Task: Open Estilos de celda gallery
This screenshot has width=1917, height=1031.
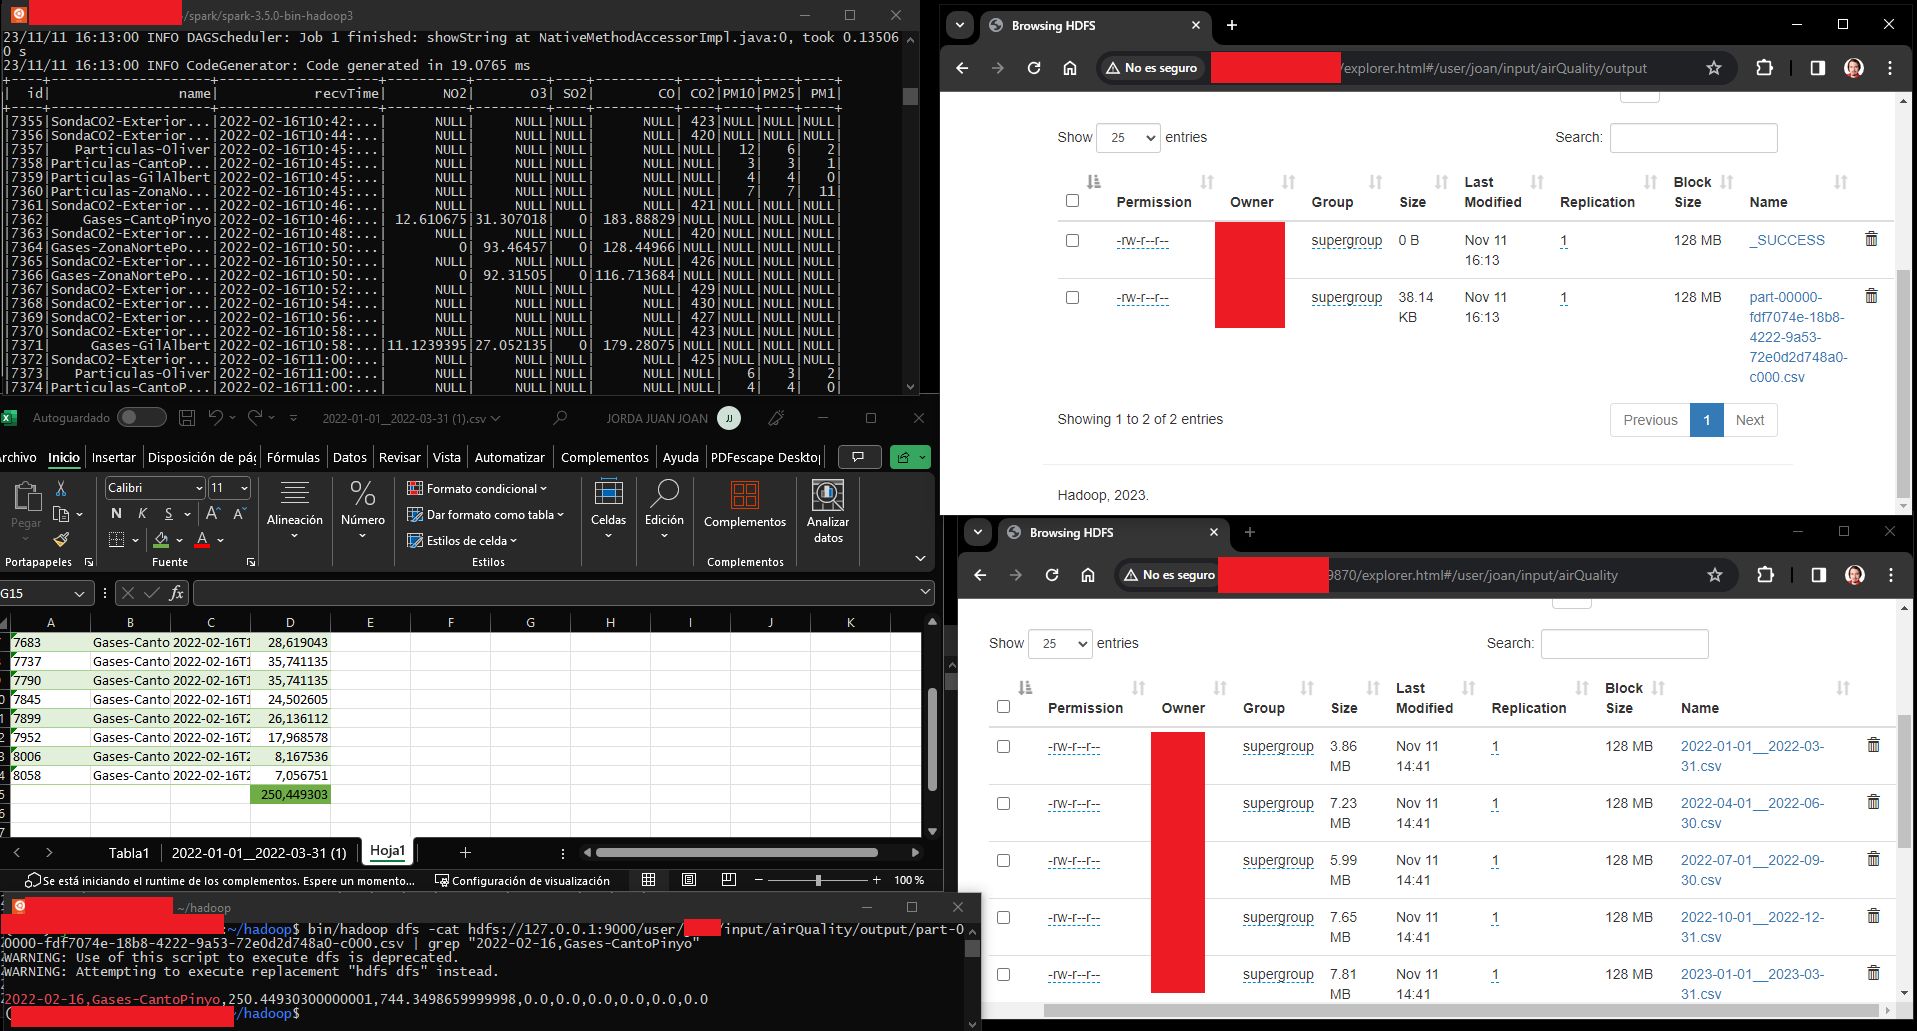Action: [x=462, y=540]
